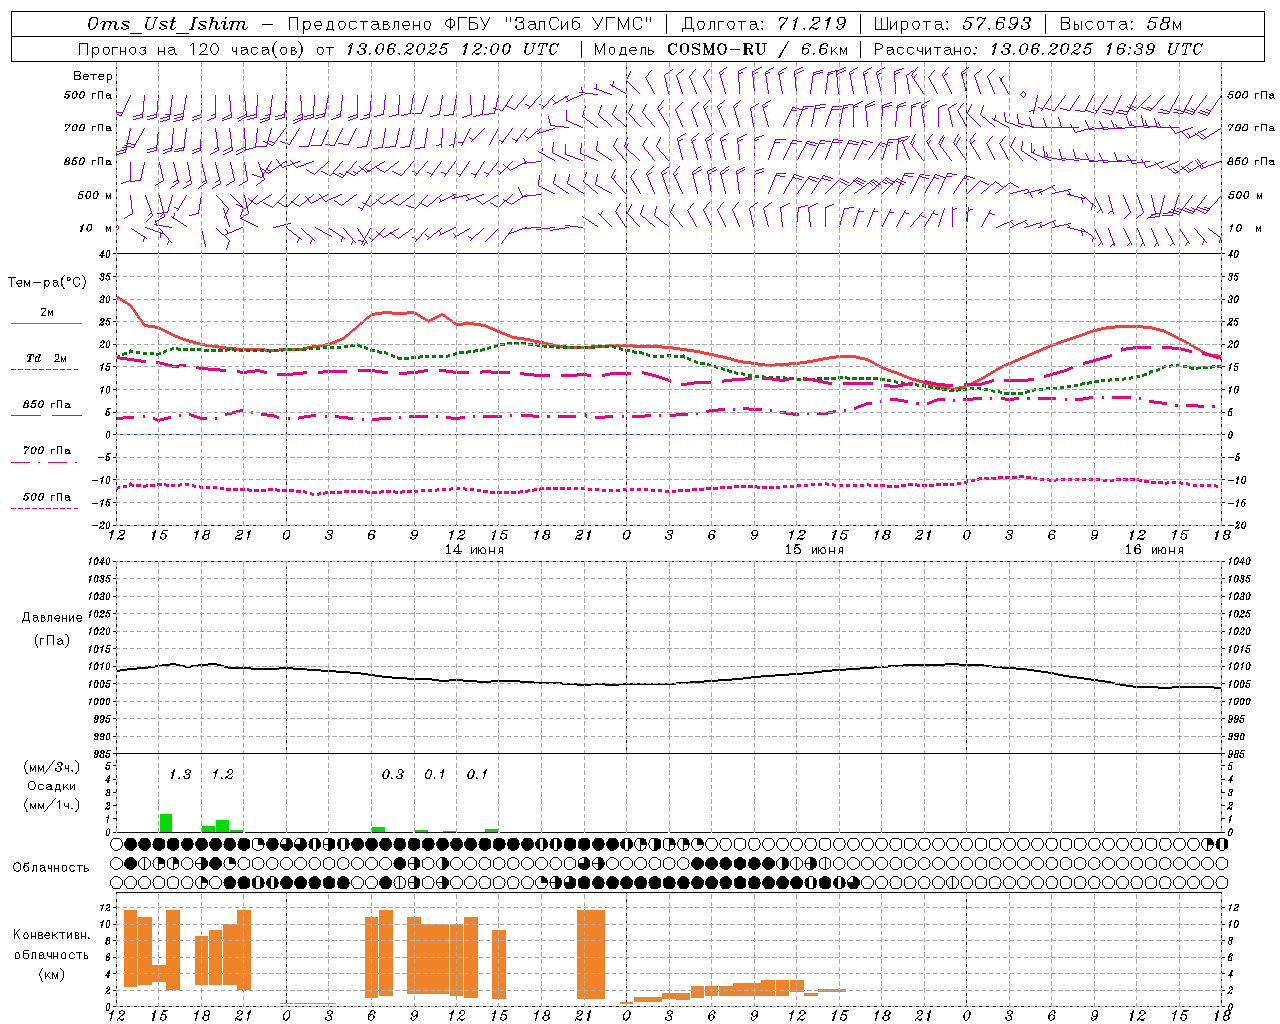Screen dimensions: 1280x1024
Task: Click the 14 июня date label
Action: (x=474, y=550)
